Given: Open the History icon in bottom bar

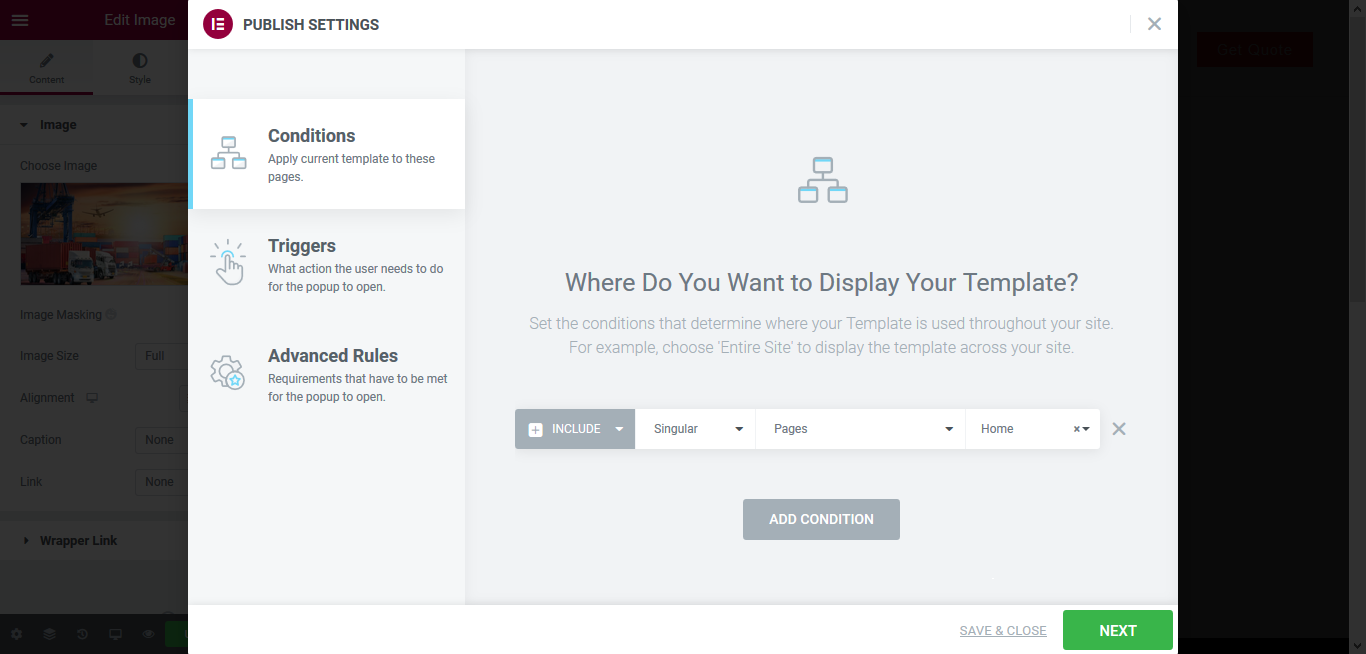Looking at the screenshot, I should point(82,634).
